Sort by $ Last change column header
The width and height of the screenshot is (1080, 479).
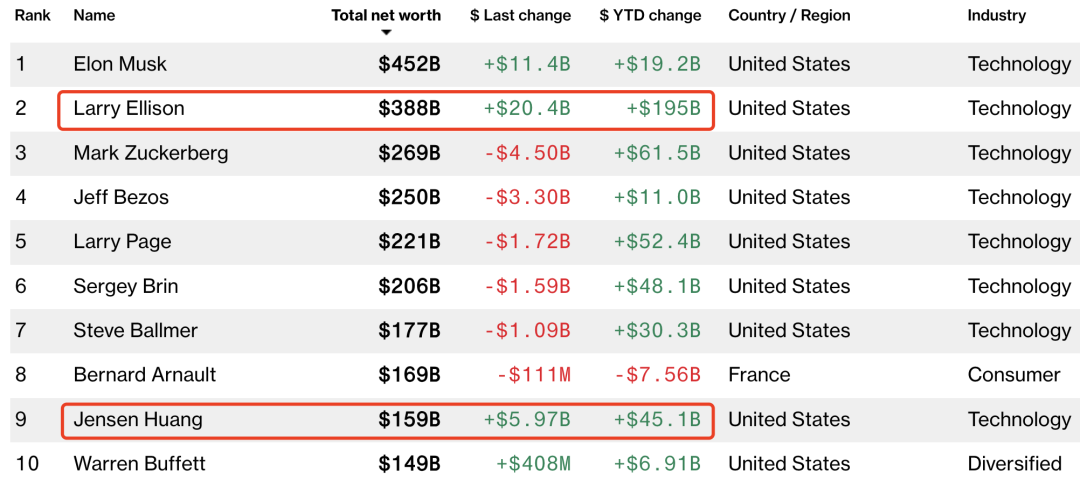(520, 15)
